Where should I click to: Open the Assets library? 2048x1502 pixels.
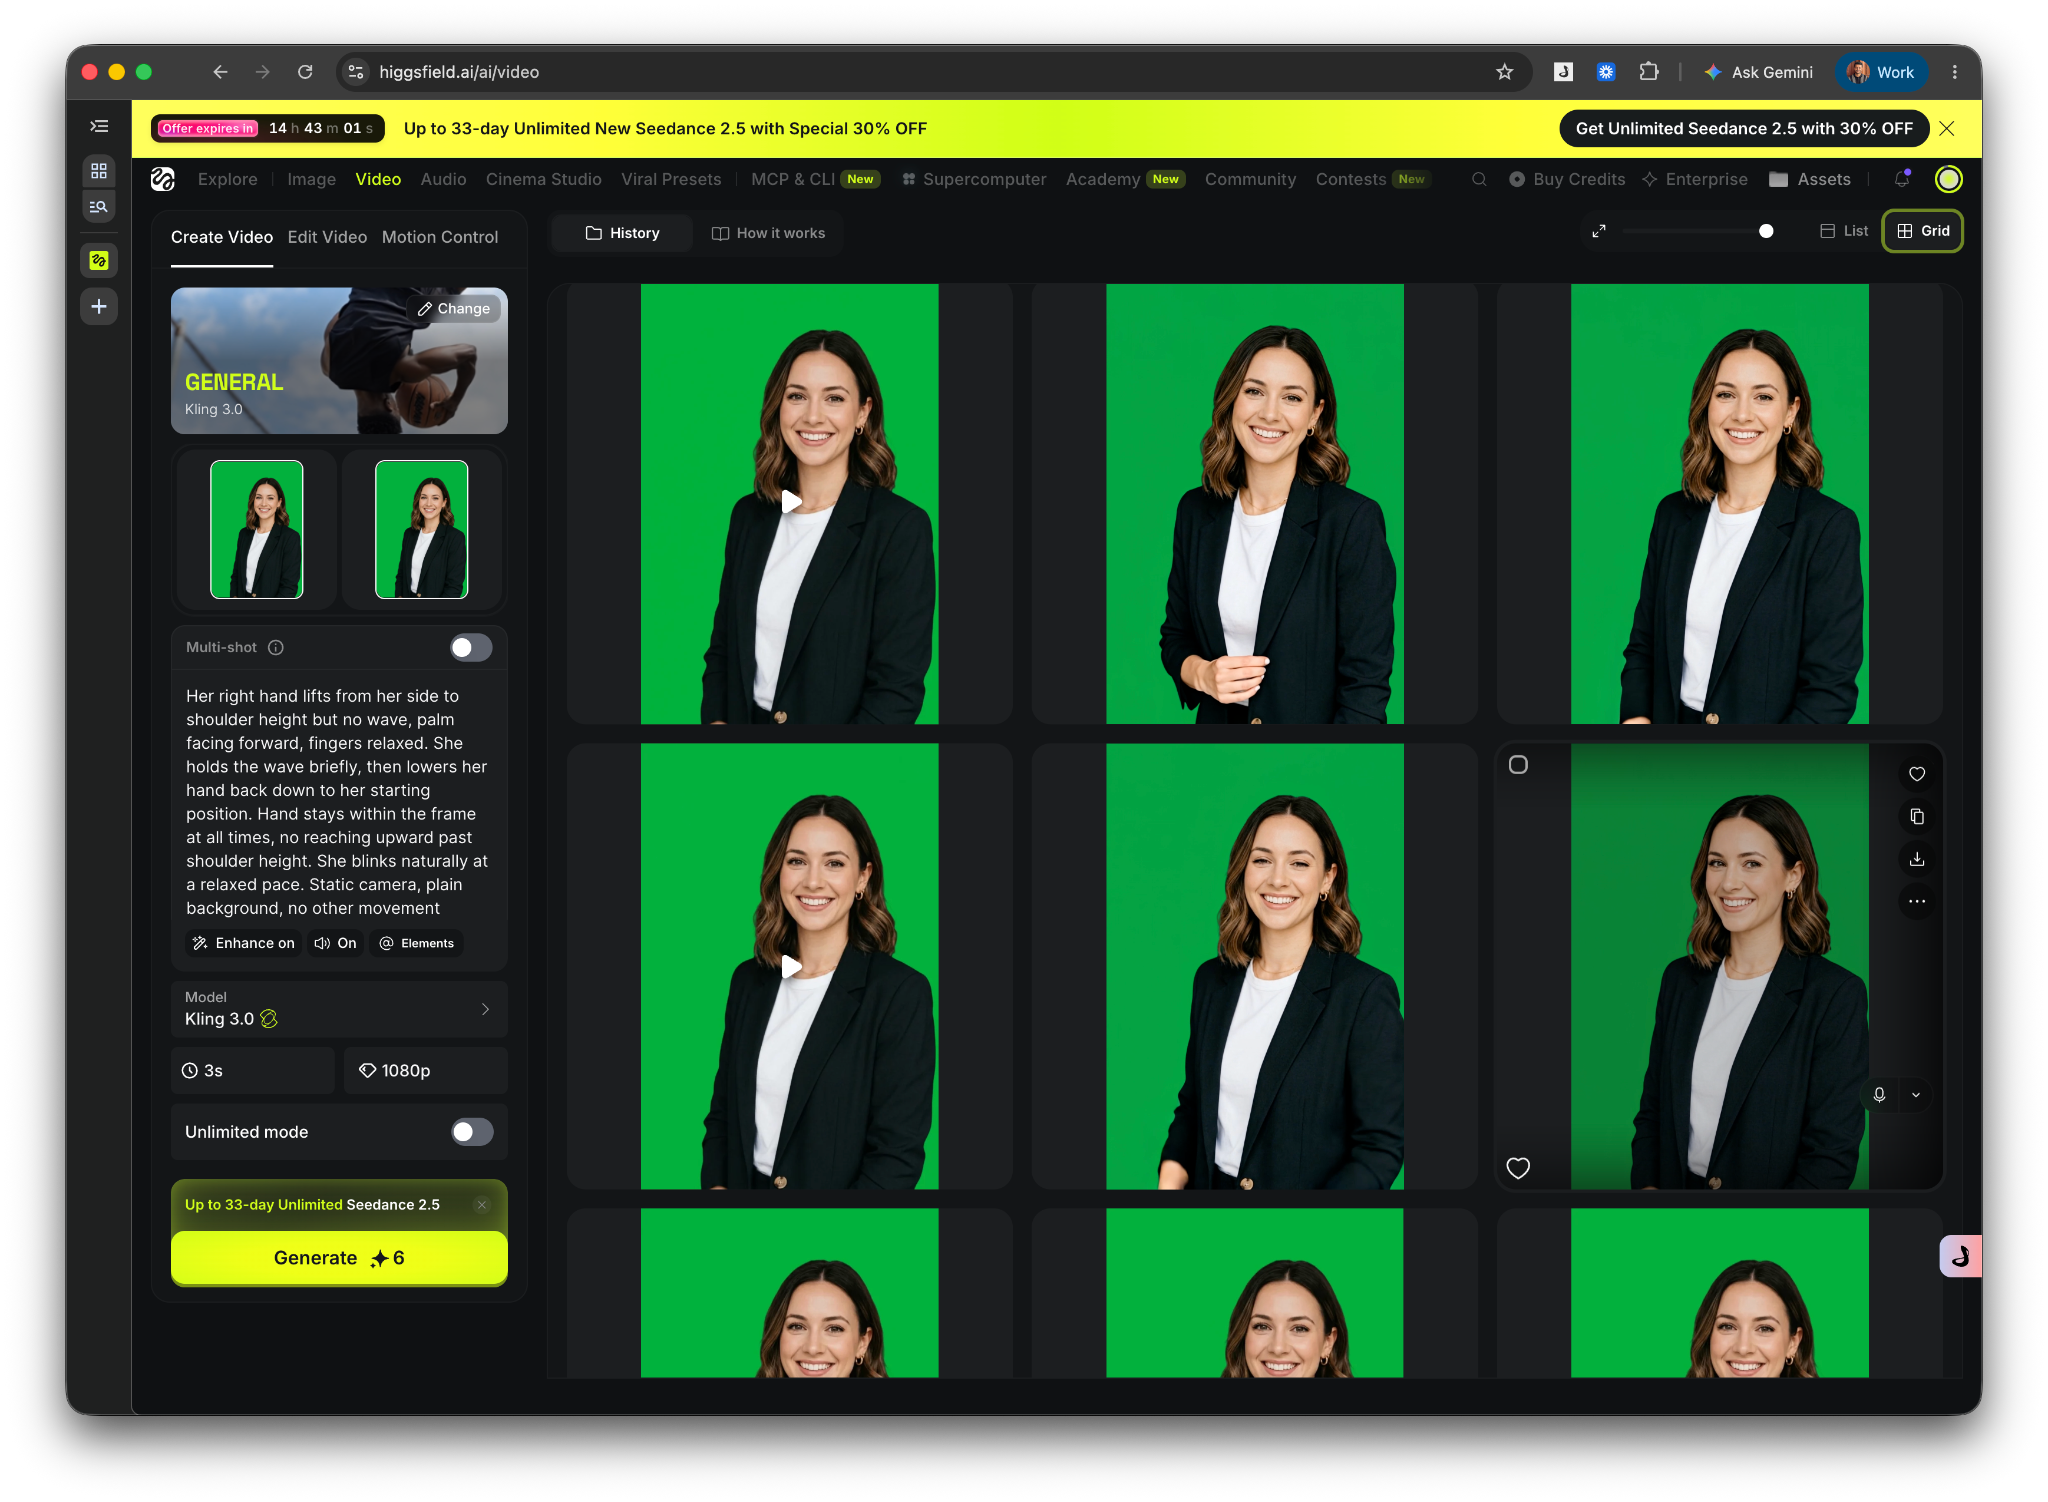tap(1810, 179)
